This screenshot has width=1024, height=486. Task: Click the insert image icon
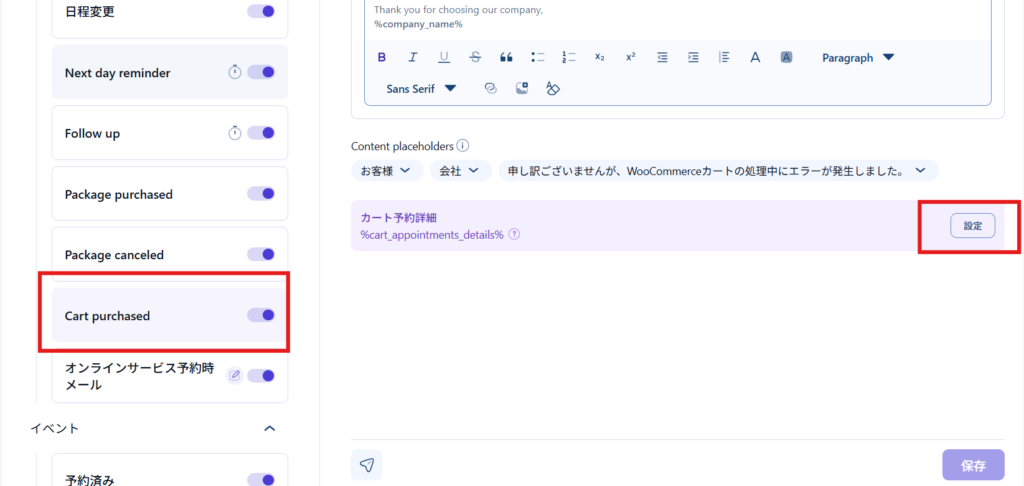(x=521, y=88)
